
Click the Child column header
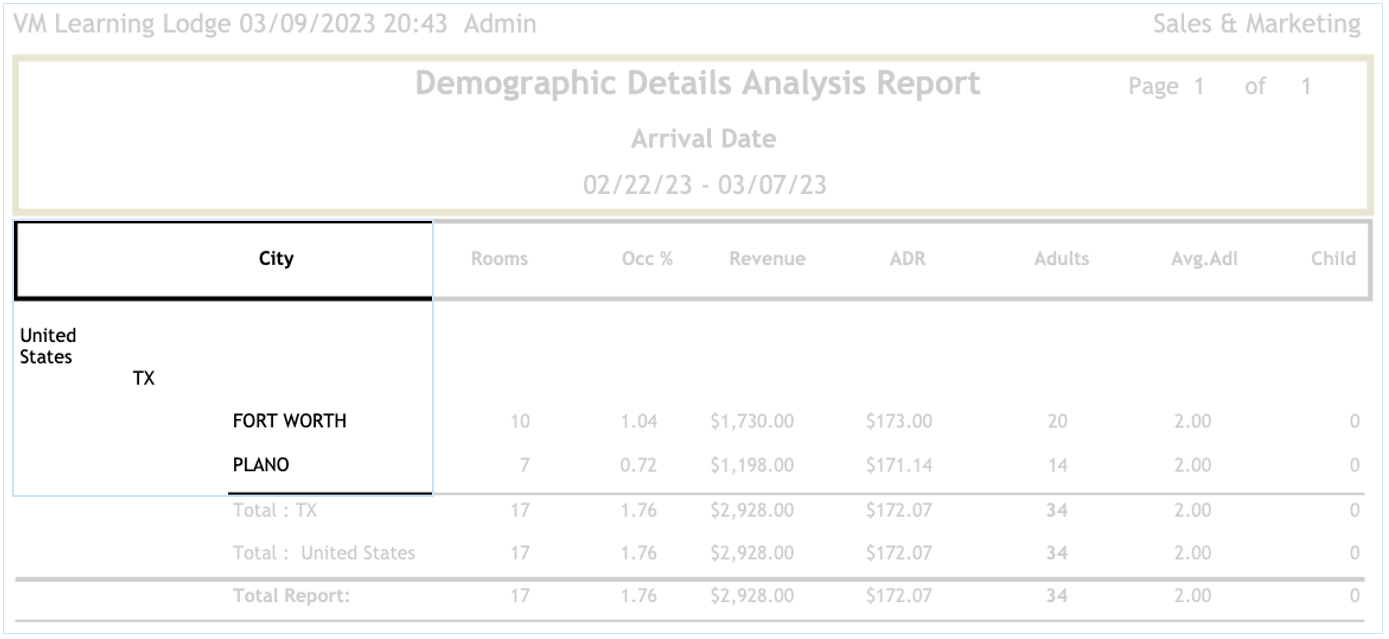[1333, 259]
